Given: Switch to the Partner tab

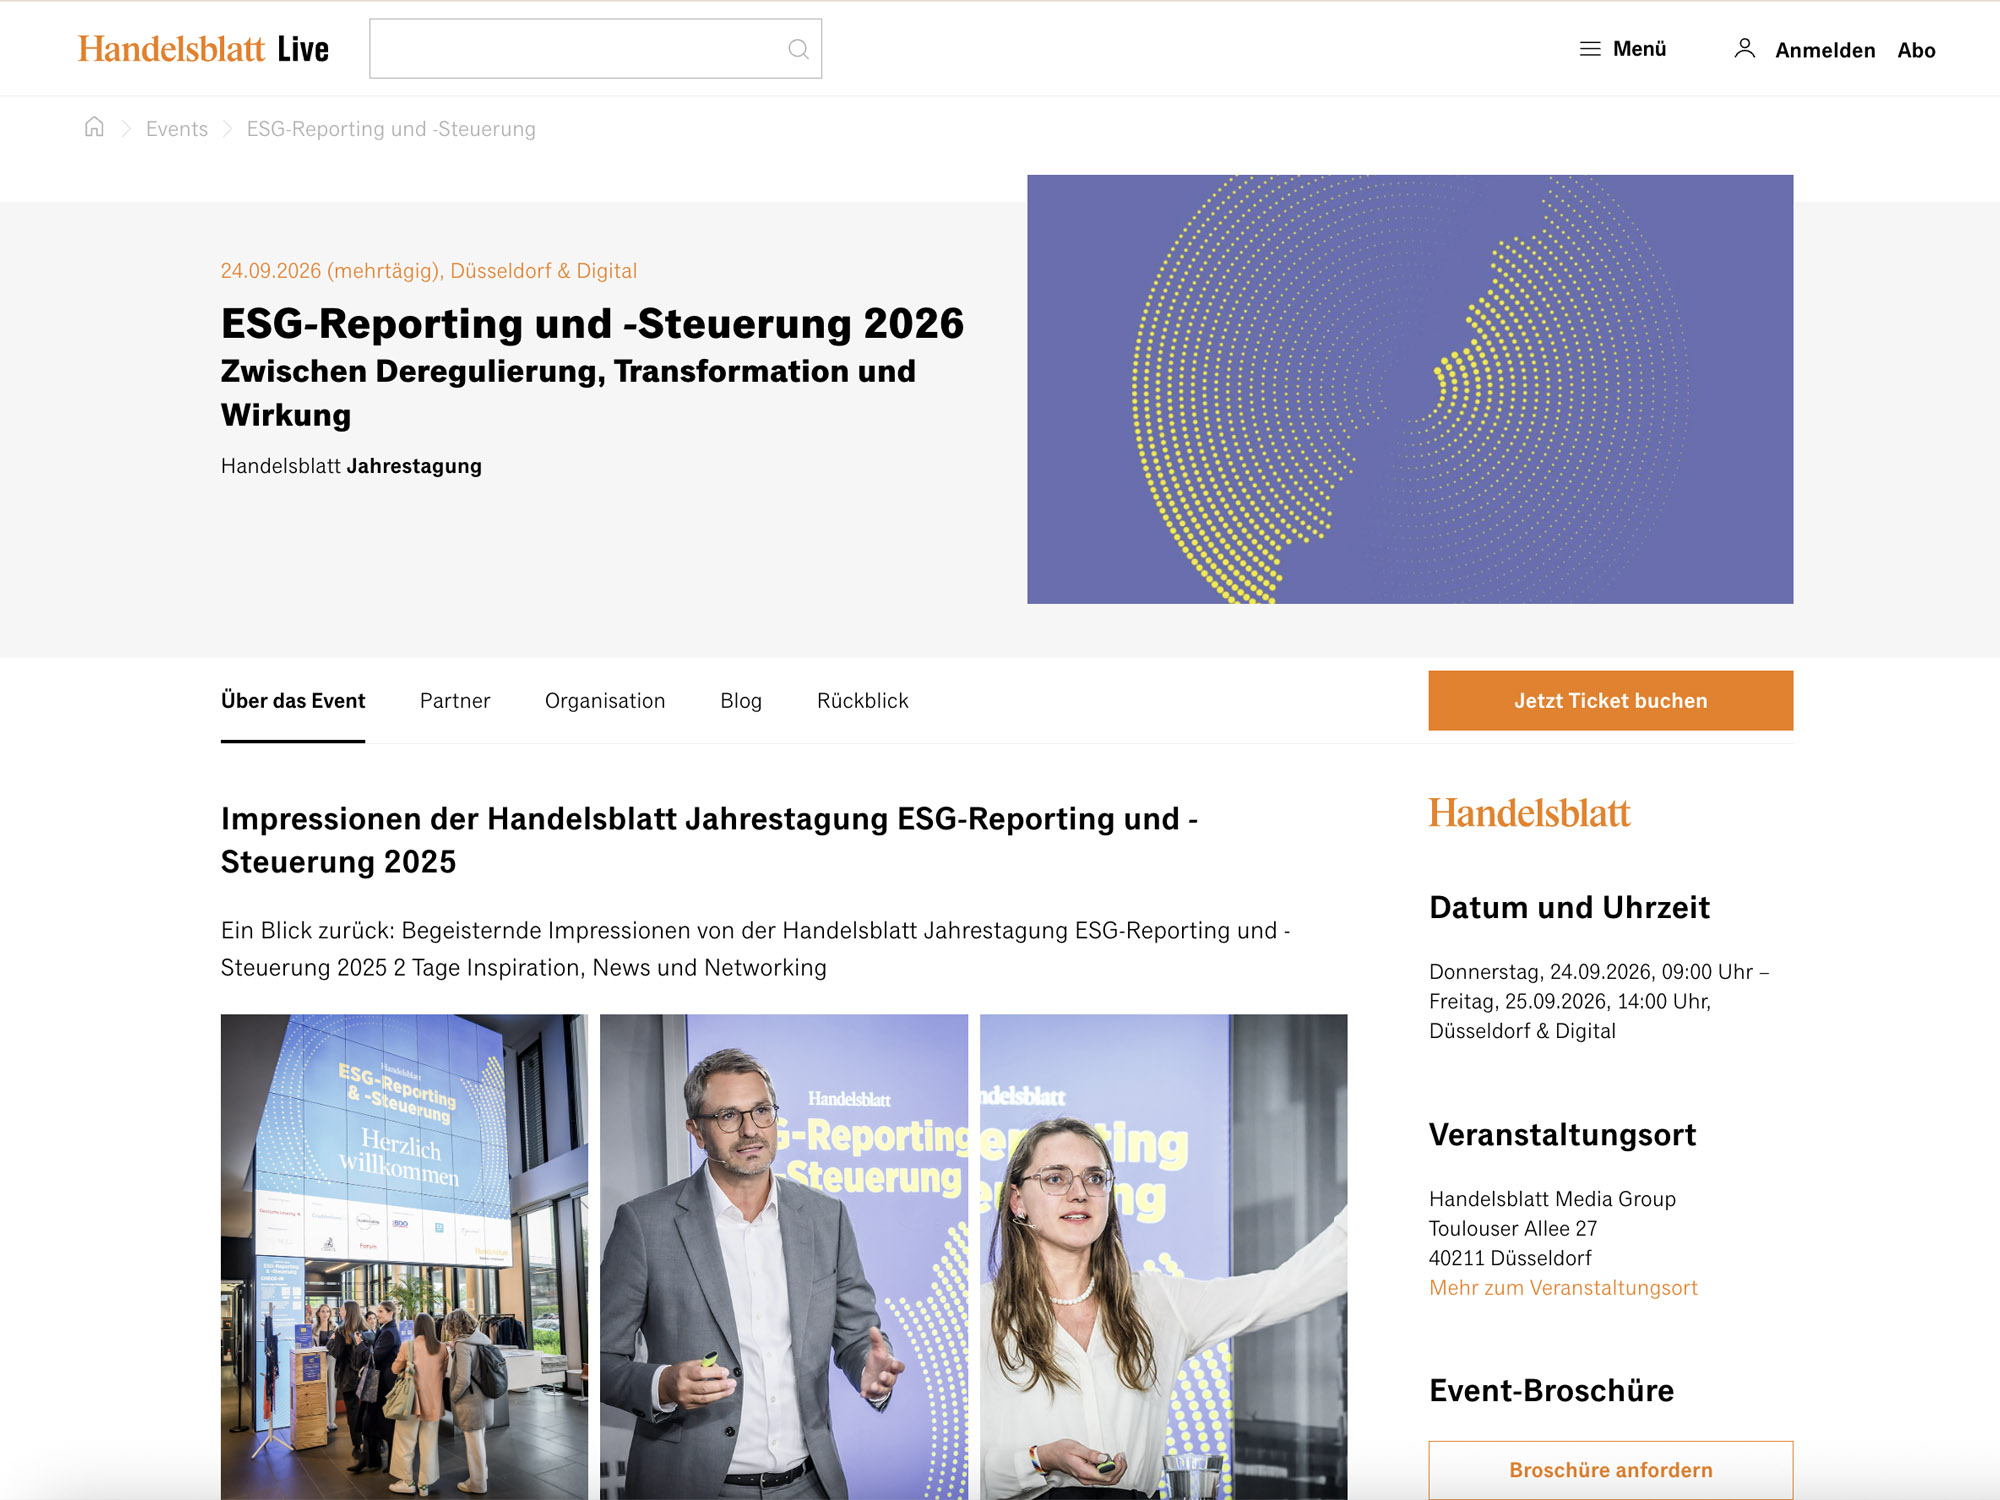Looking at the screenshot, I should 455,700.
